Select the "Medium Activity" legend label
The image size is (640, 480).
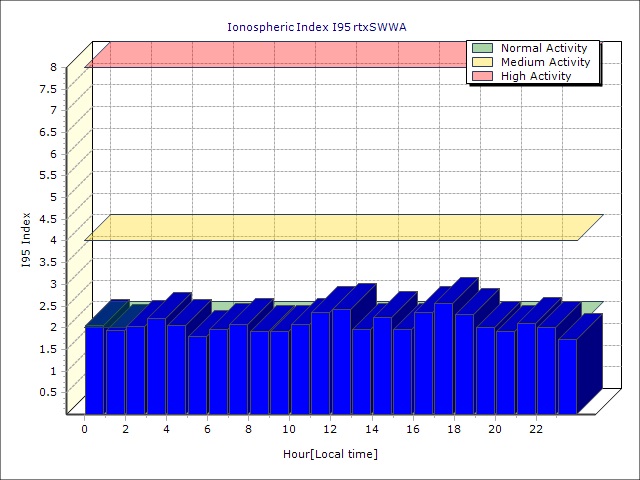pyautogui.click(x=545, y=62)
